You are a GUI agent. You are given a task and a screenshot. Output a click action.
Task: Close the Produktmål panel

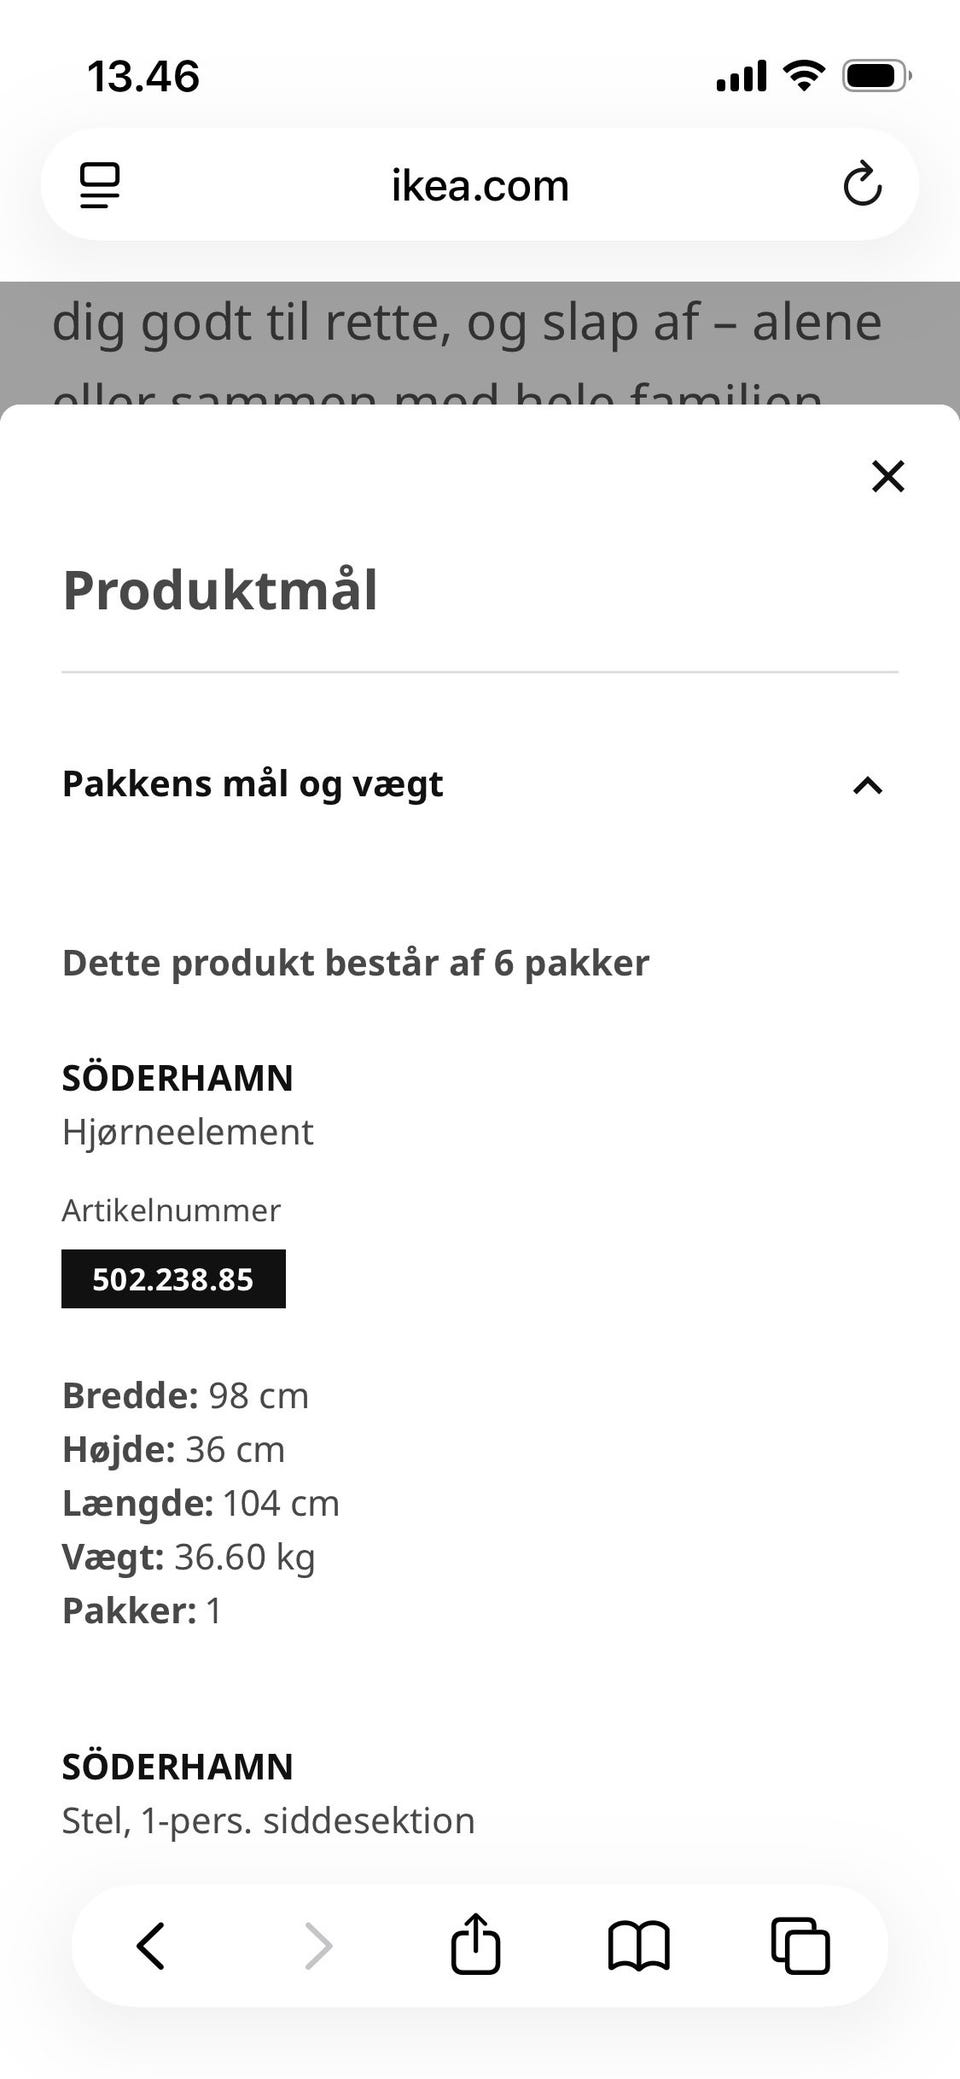(887, 476)
